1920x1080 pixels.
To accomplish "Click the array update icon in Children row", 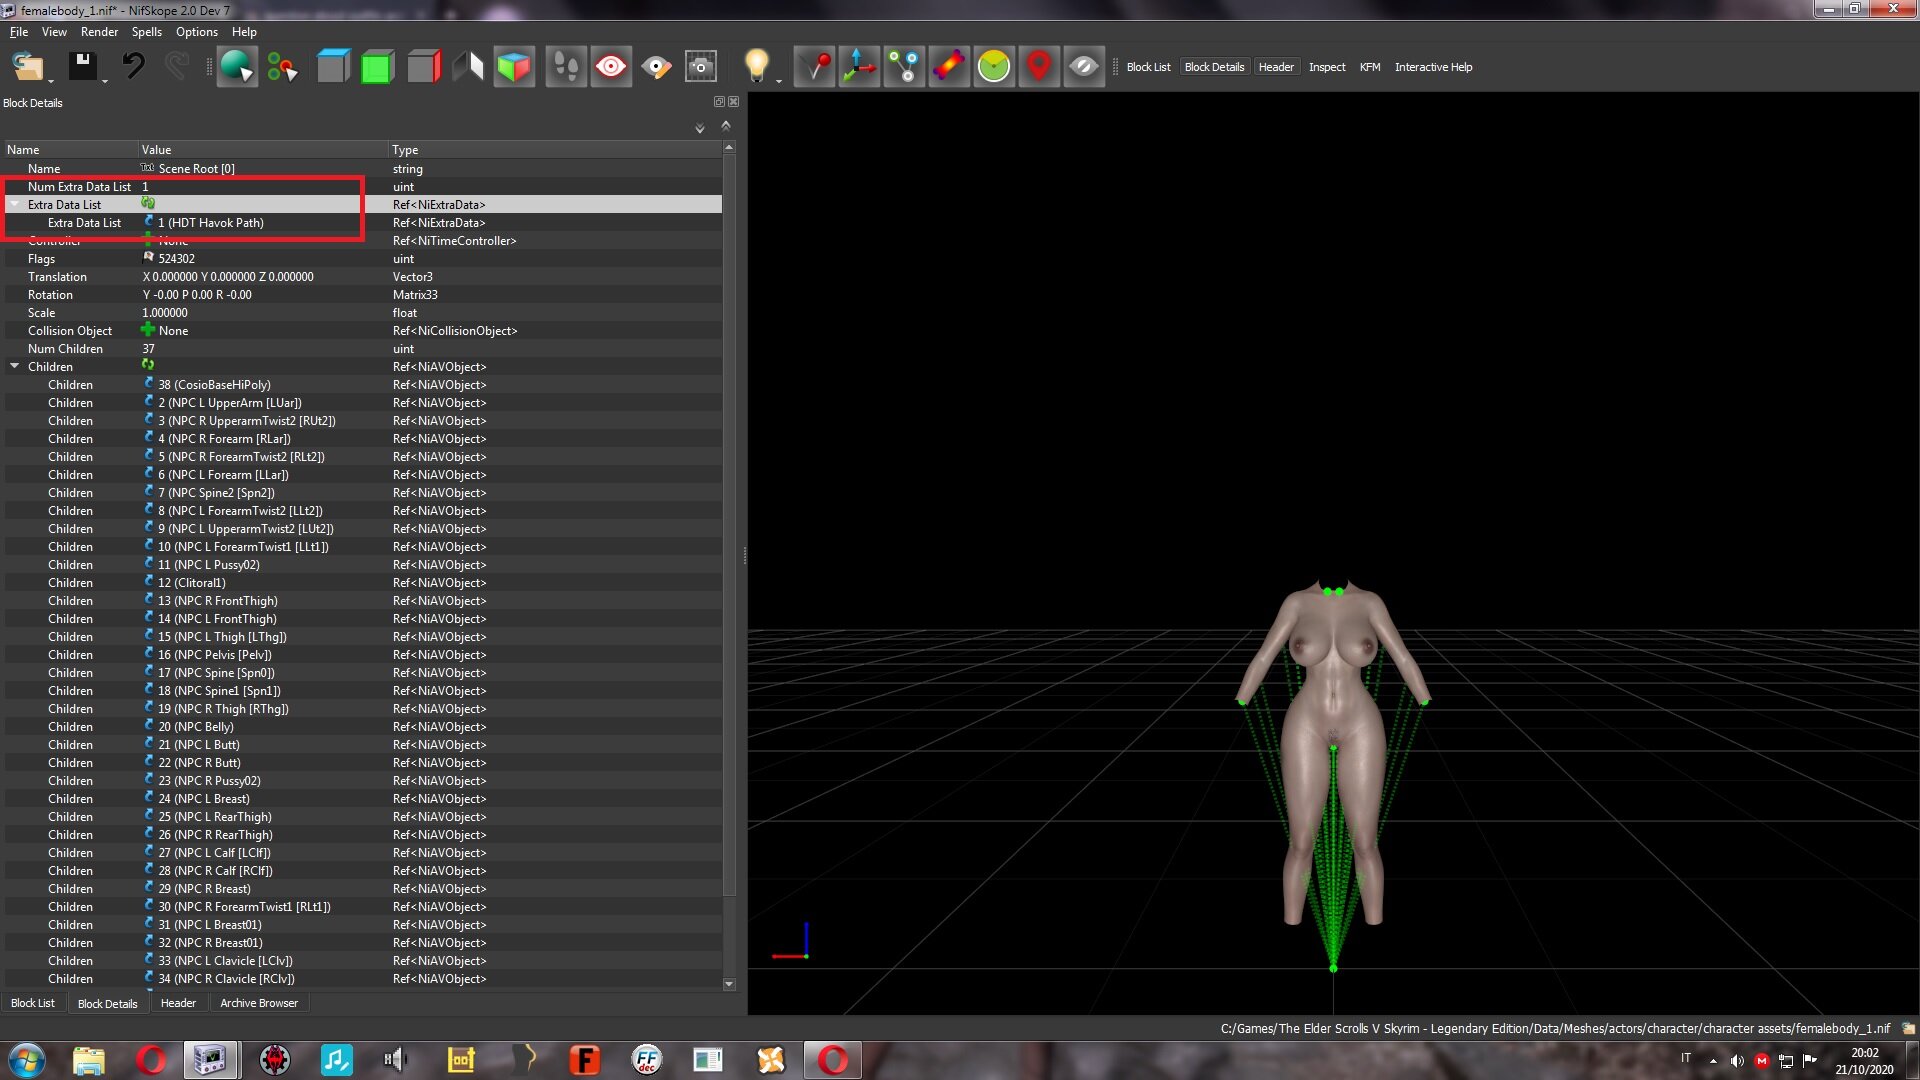I will pyautogui.click(x=148, y=366).
